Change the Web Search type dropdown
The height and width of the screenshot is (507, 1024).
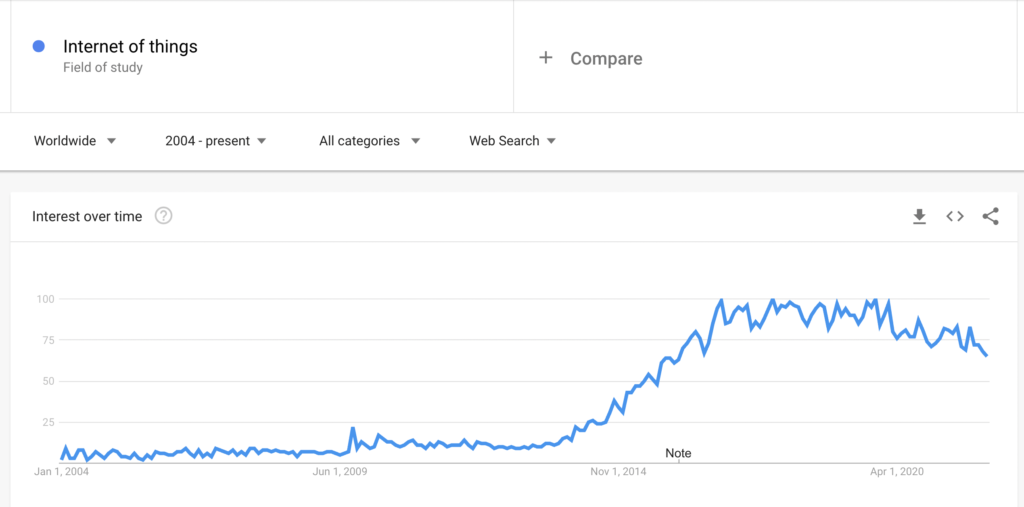pyautogui.click(x=512, y=141)
